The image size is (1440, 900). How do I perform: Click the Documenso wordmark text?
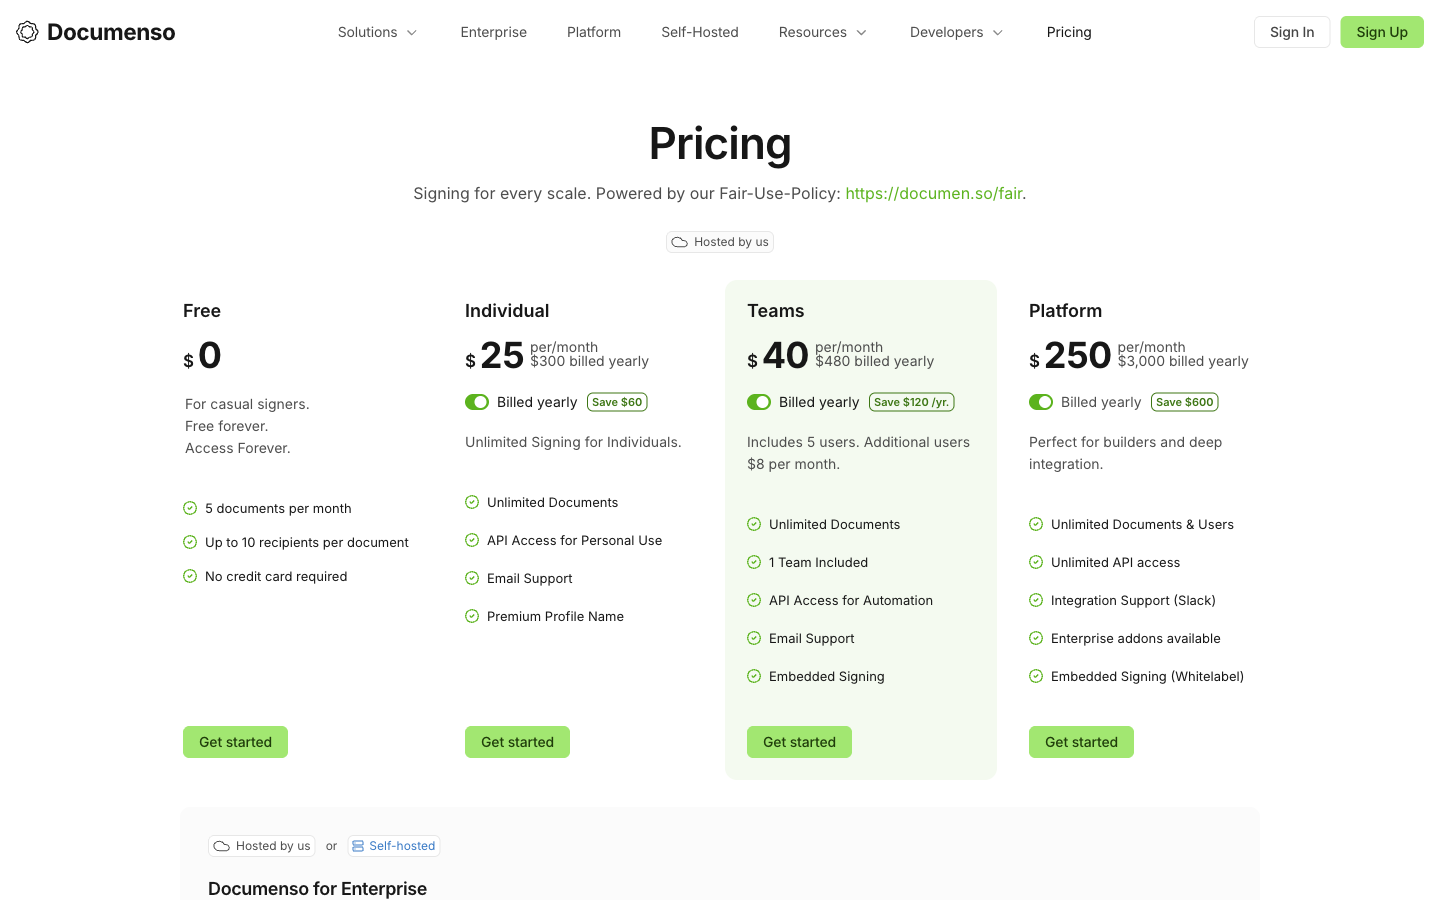pyautogui.click(x=111, y=32)
